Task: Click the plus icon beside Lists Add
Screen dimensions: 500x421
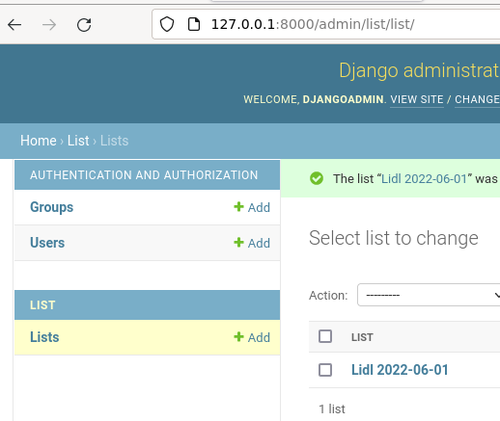Action: point(239,337)
